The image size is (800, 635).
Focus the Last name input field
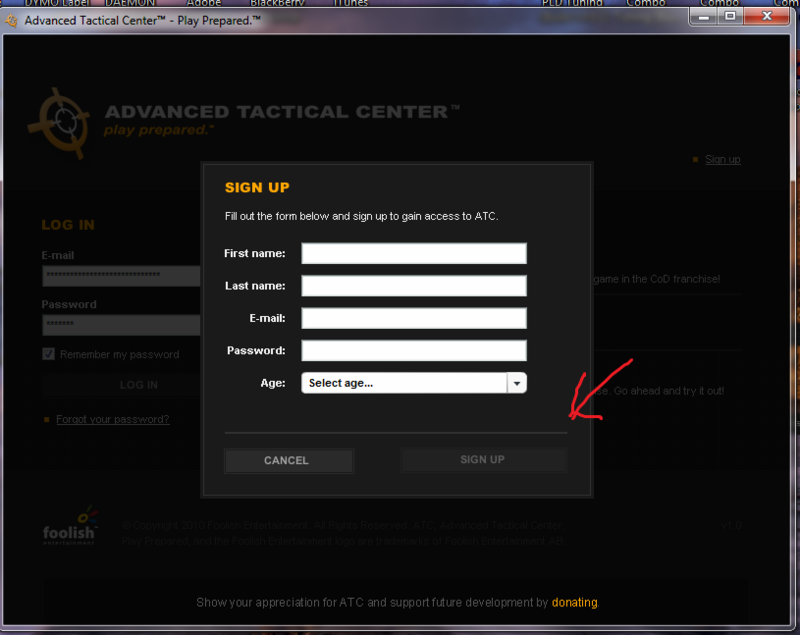click(413, 286)
